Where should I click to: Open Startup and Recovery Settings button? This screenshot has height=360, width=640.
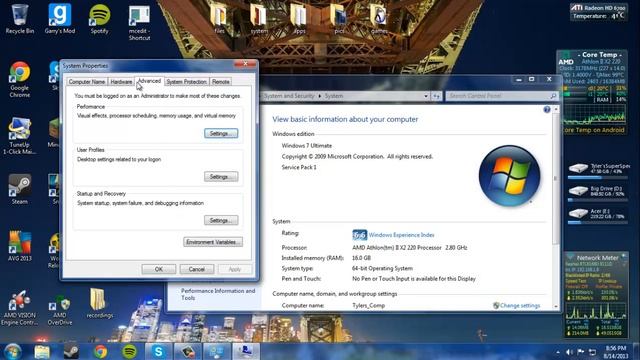(x=221, y=220)
